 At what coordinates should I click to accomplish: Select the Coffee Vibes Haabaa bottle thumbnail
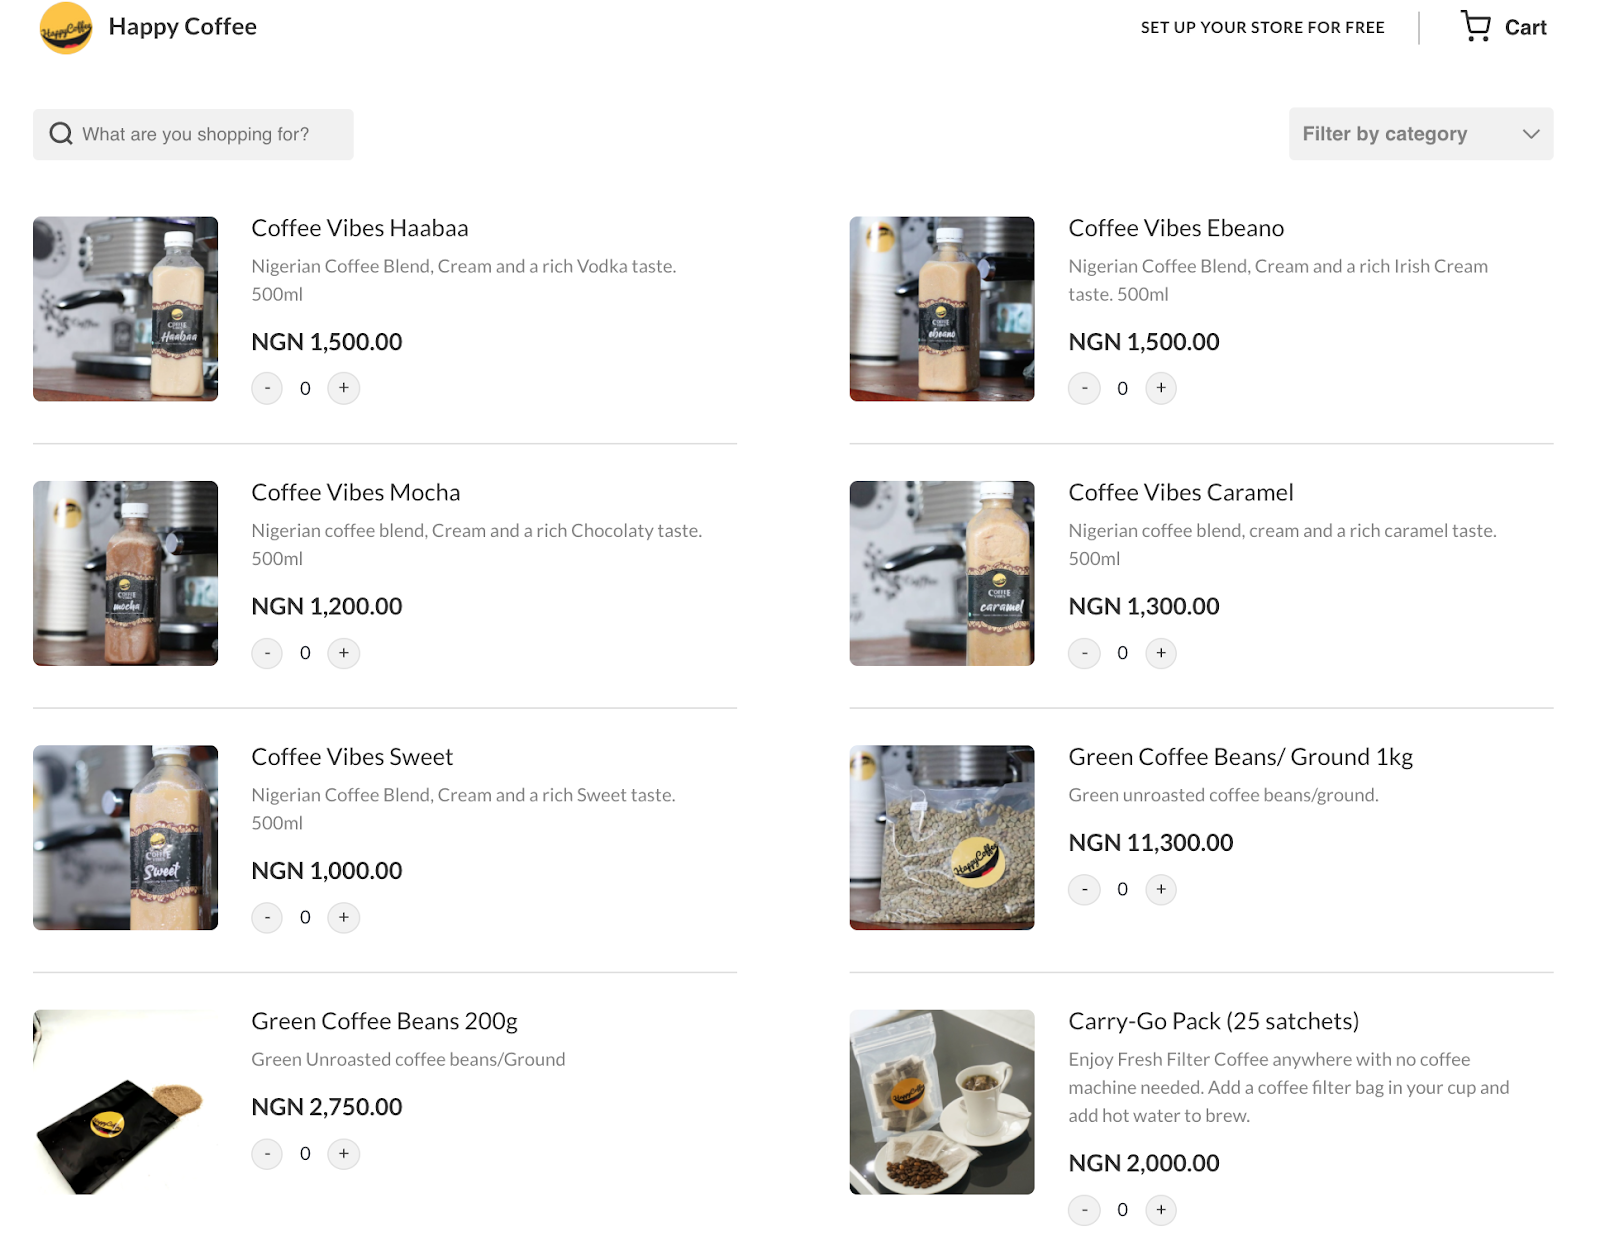pyautogui.click(x=125, y=309)
